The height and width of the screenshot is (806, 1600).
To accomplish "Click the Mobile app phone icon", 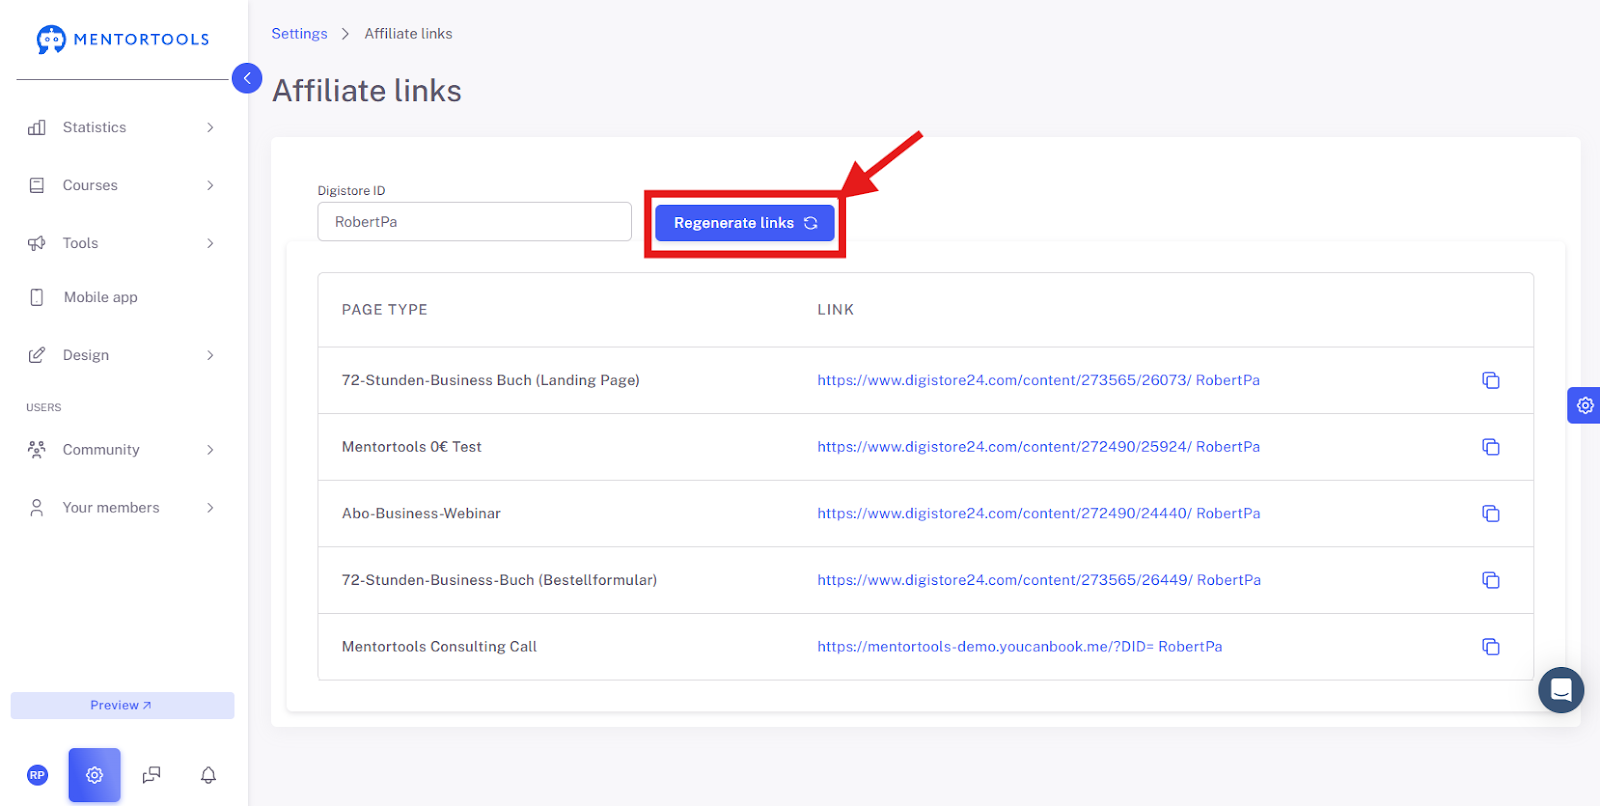I will pyautogui.click(x=37, y=297).
